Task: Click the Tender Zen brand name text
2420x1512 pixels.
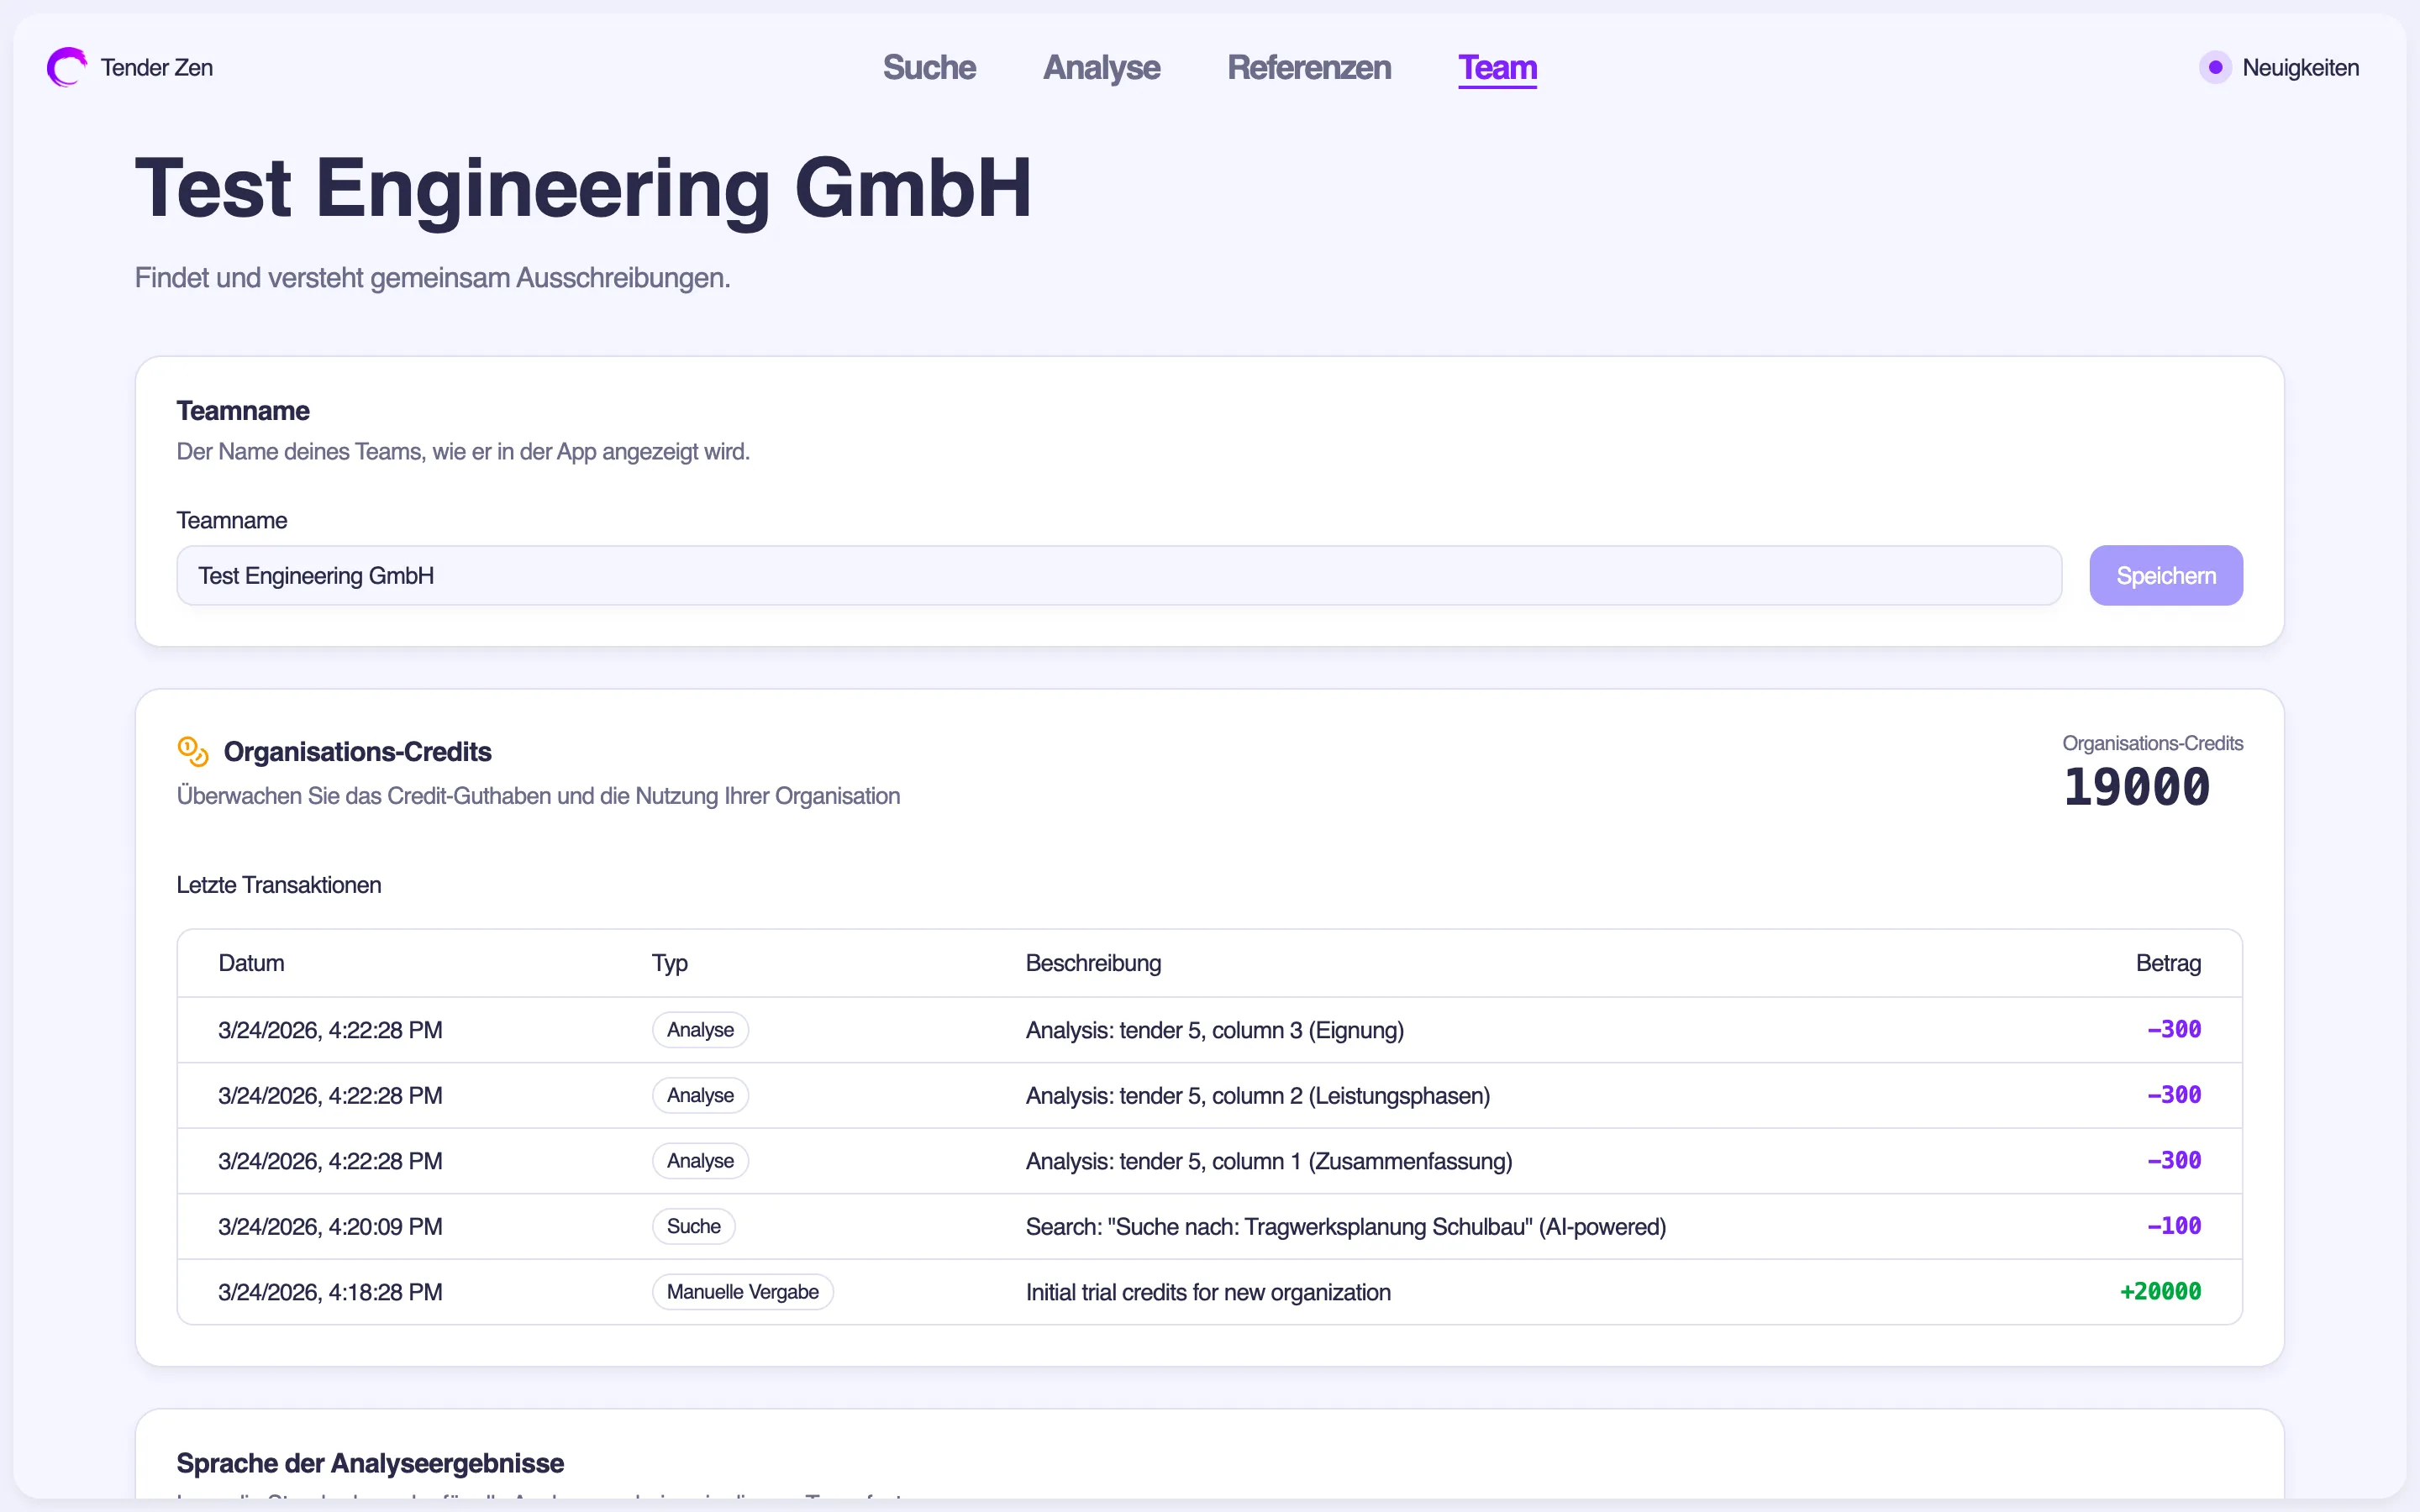Action: tap(157, 67)
